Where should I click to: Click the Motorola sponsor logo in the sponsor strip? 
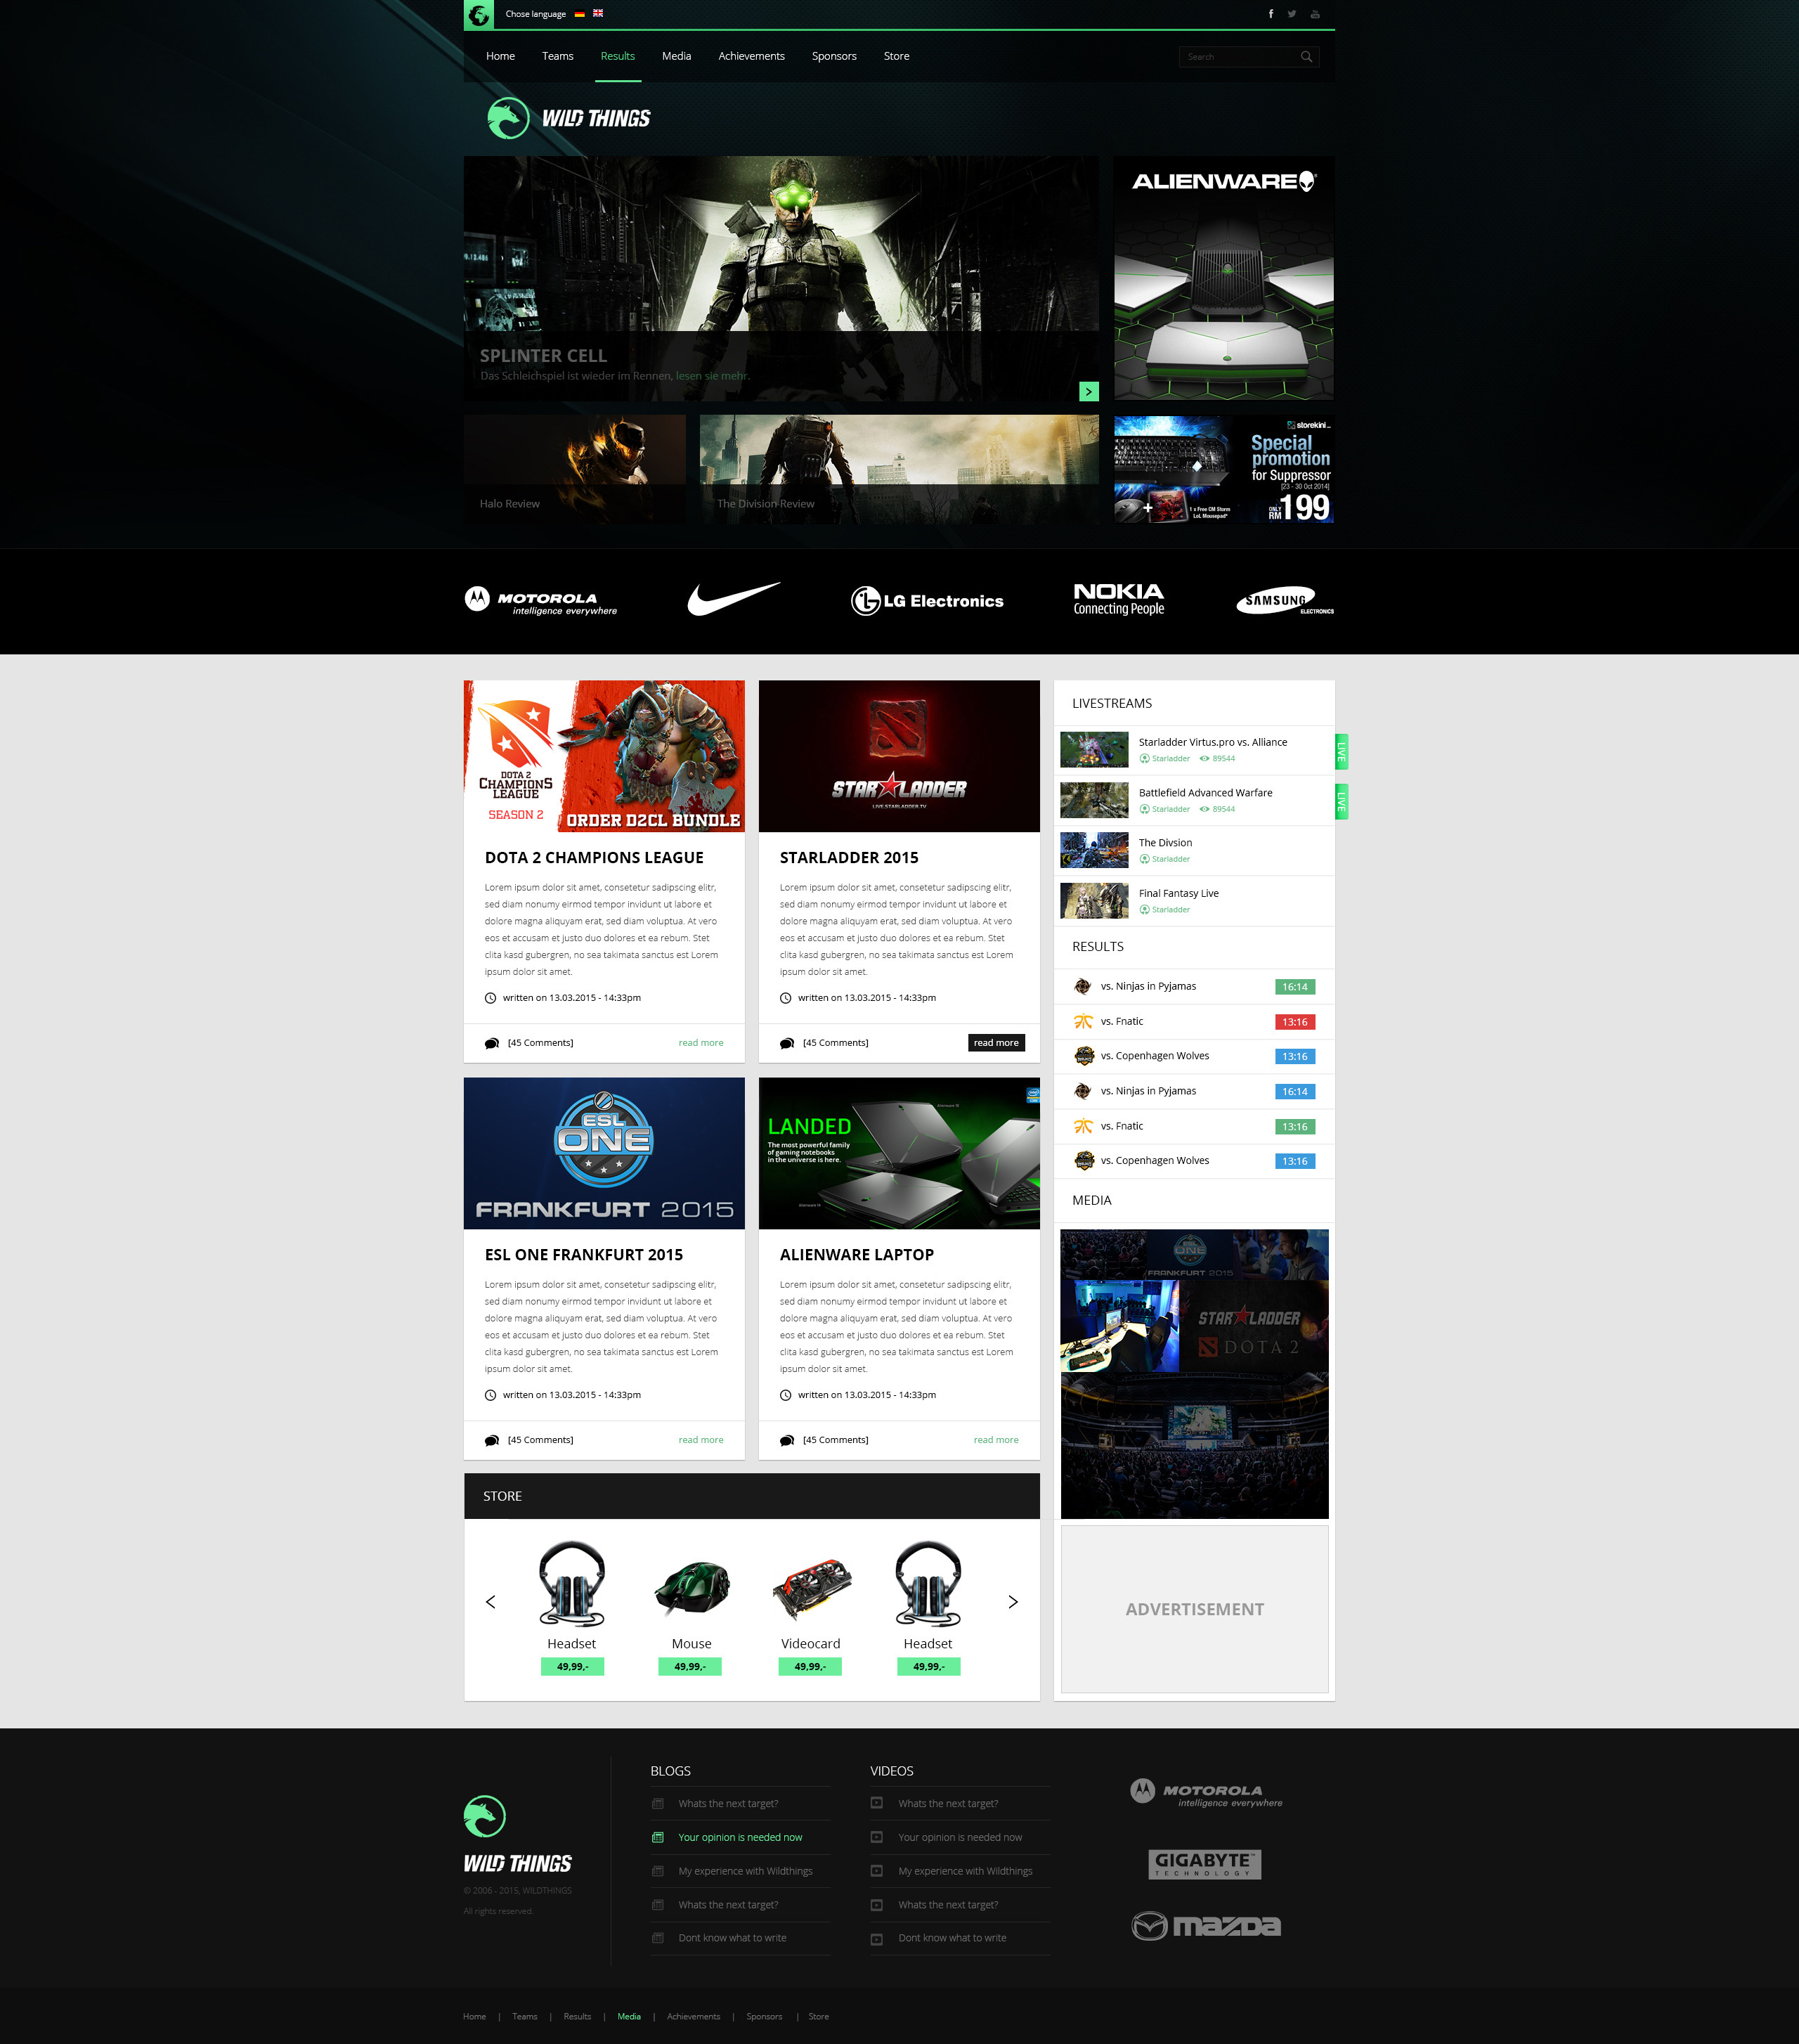point(541,601)
